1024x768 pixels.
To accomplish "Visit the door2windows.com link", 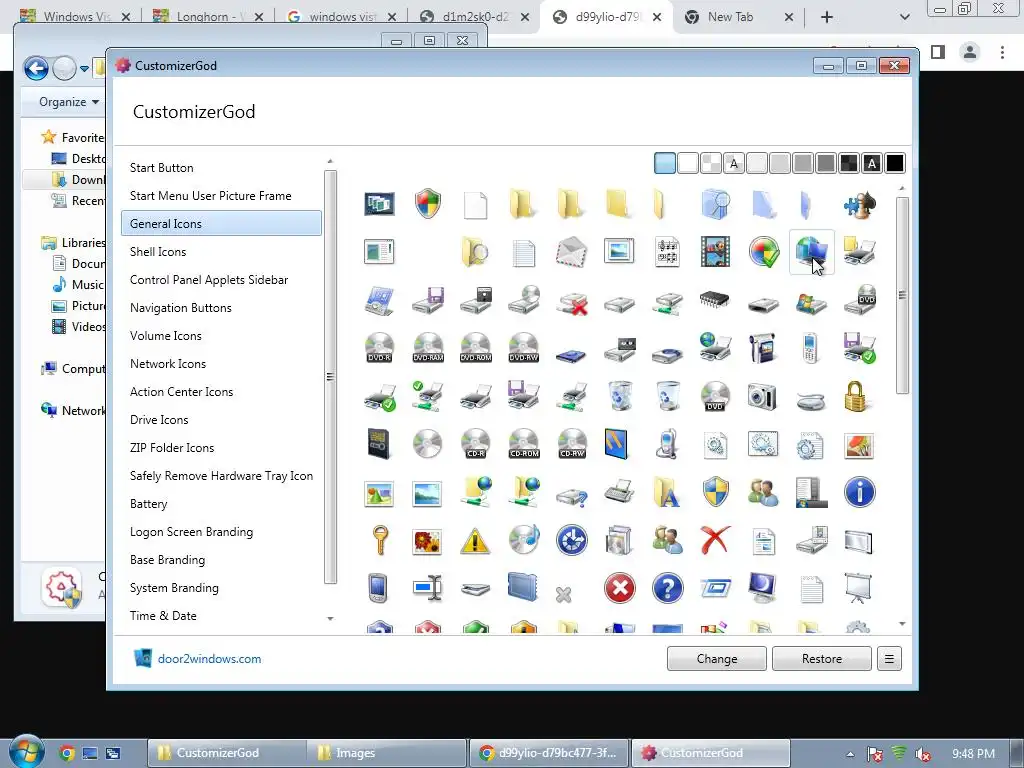I will tap(209, 659).
